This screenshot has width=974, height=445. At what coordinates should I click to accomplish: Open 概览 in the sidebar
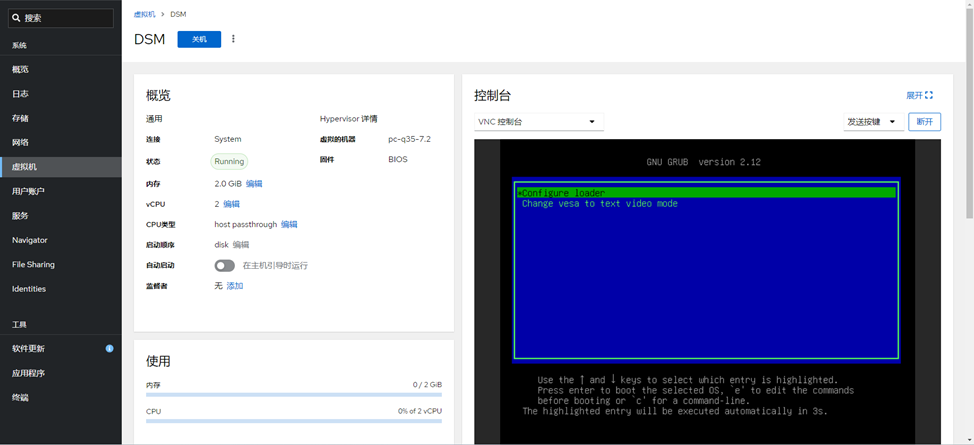click(61, 70)
